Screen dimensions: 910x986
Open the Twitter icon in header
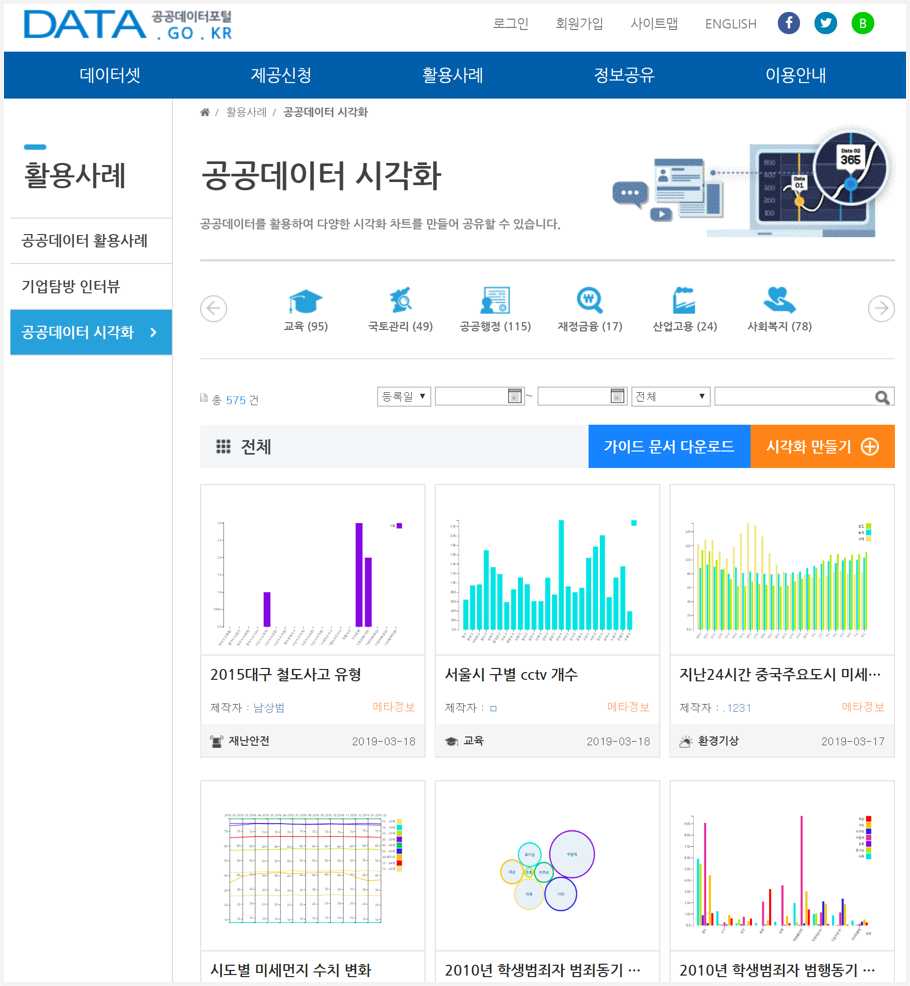click(x=826, y=24)
